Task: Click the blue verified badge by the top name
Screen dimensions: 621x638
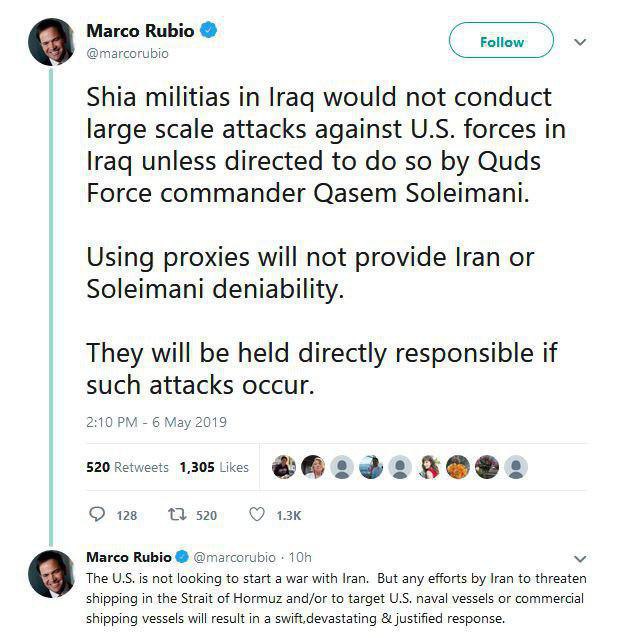Action: click(x=209, y=31)
